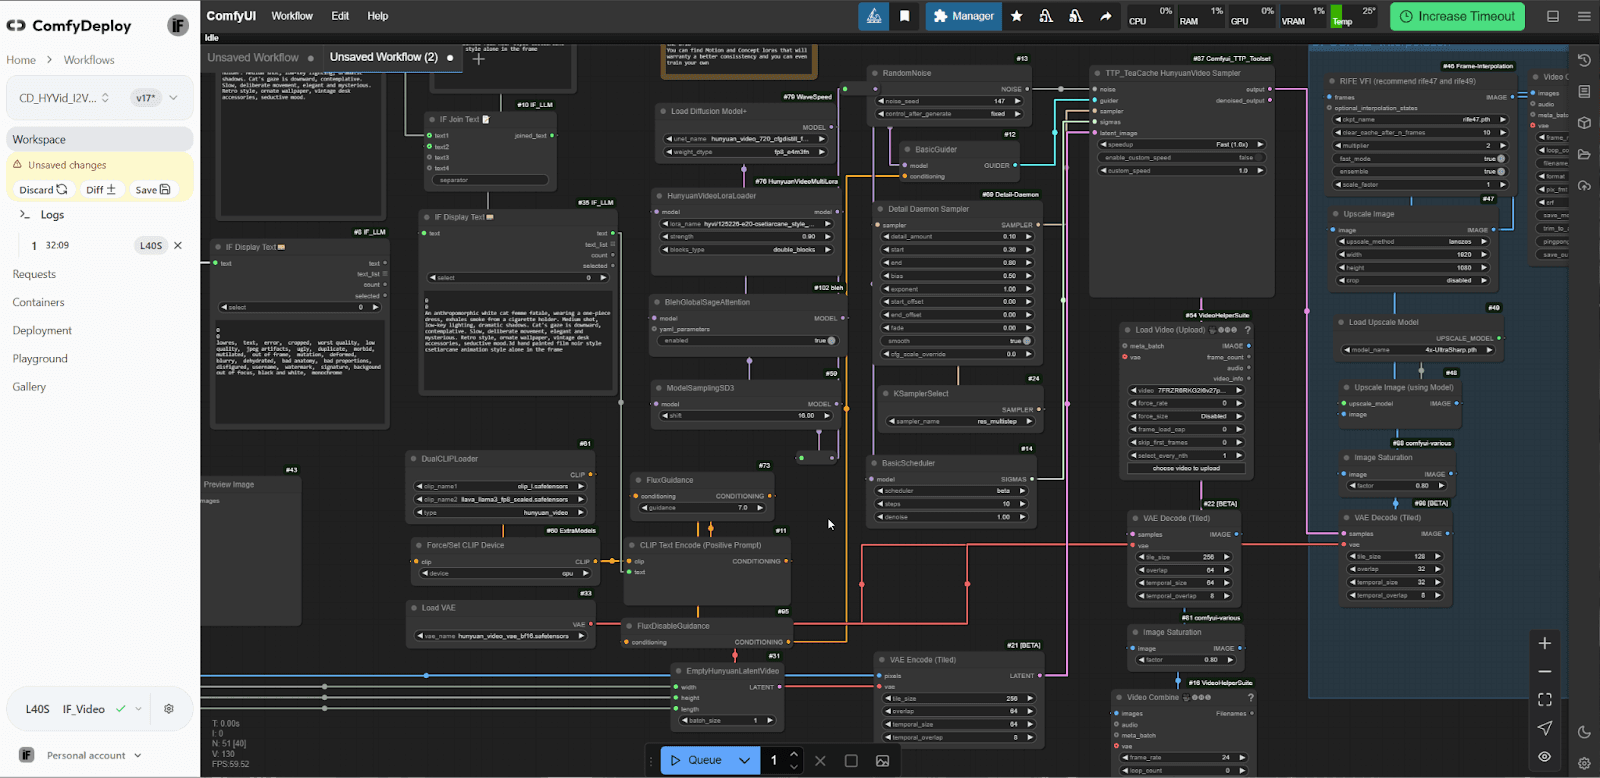Open the hamburger menu at top right
Image resolution: width=1600 pixels, height=778 pixels.
tap(1584, 16)
